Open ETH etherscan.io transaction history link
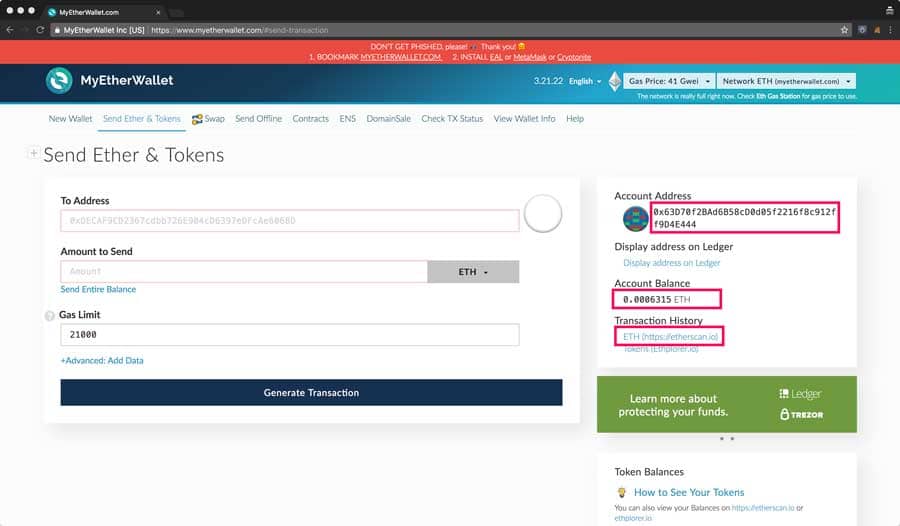Image resolution: width=900 pixels, height=526 pixels. click(670, 337)
